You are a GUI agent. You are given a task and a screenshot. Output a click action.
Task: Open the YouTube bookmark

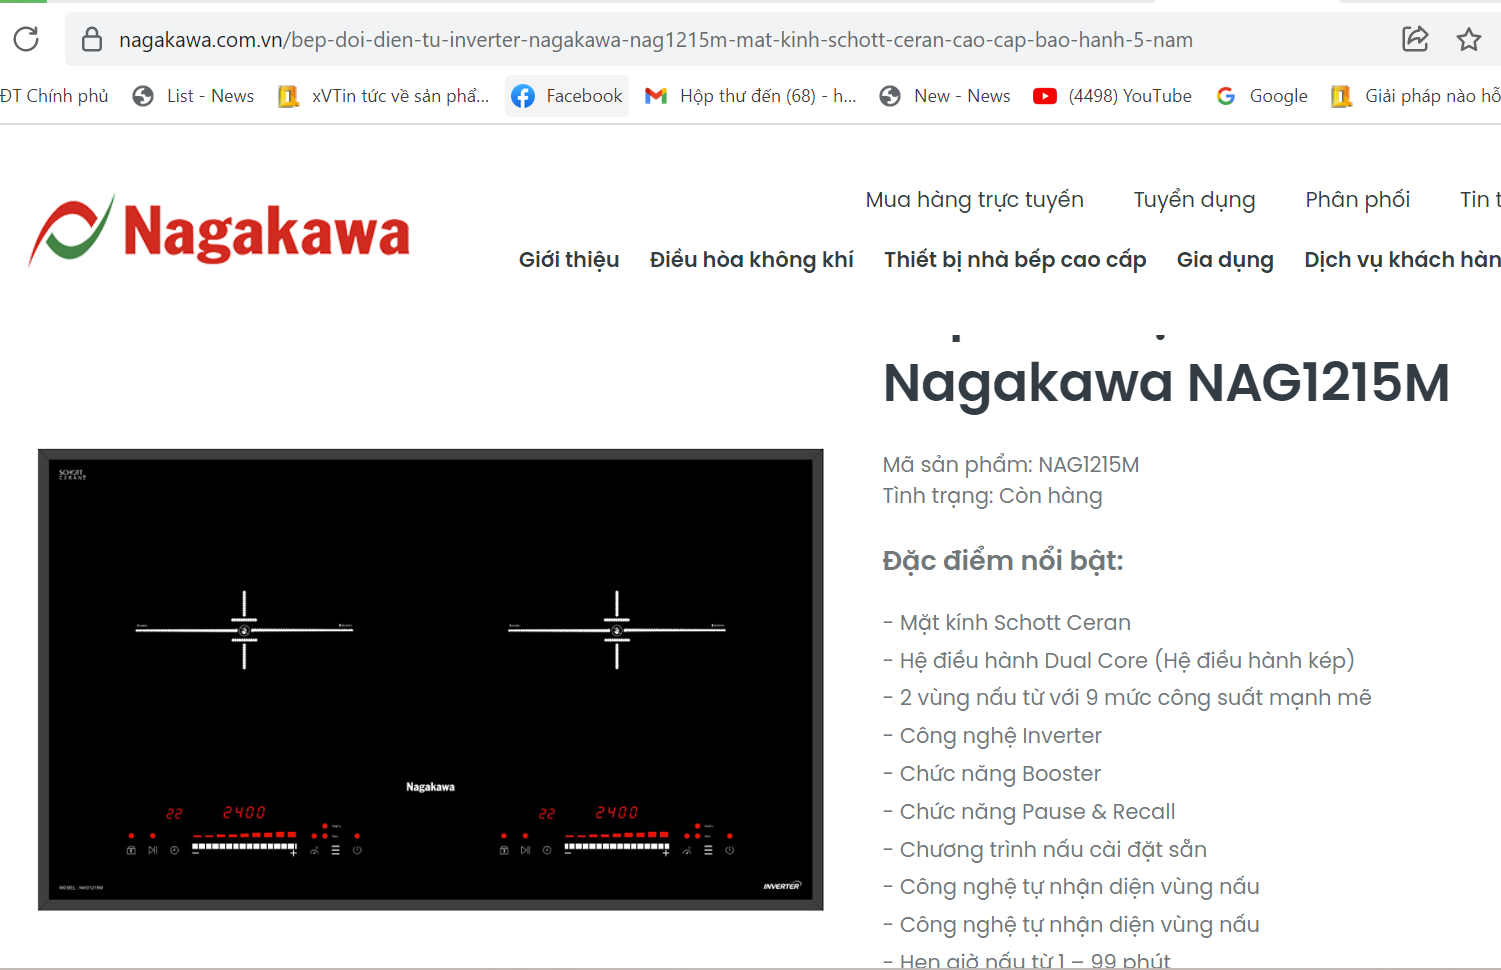[1113, 96]
